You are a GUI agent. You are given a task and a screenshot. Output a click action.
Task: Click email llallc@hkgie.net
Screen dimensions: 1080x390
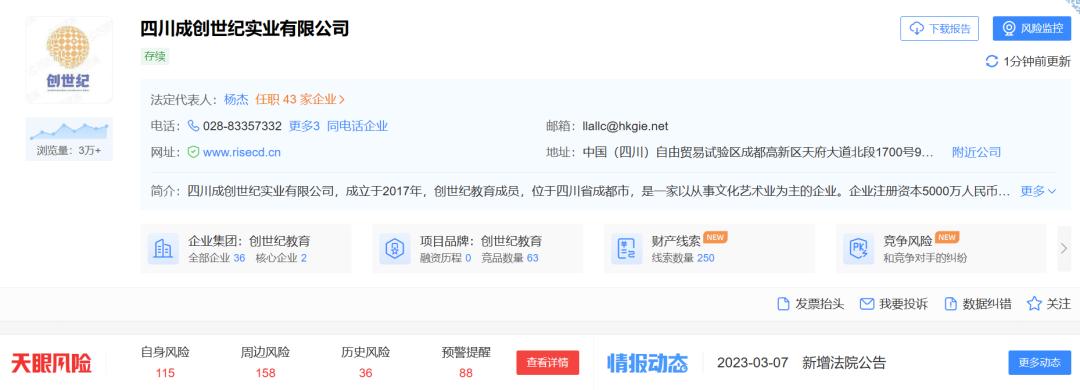click(x=625, y=126)
